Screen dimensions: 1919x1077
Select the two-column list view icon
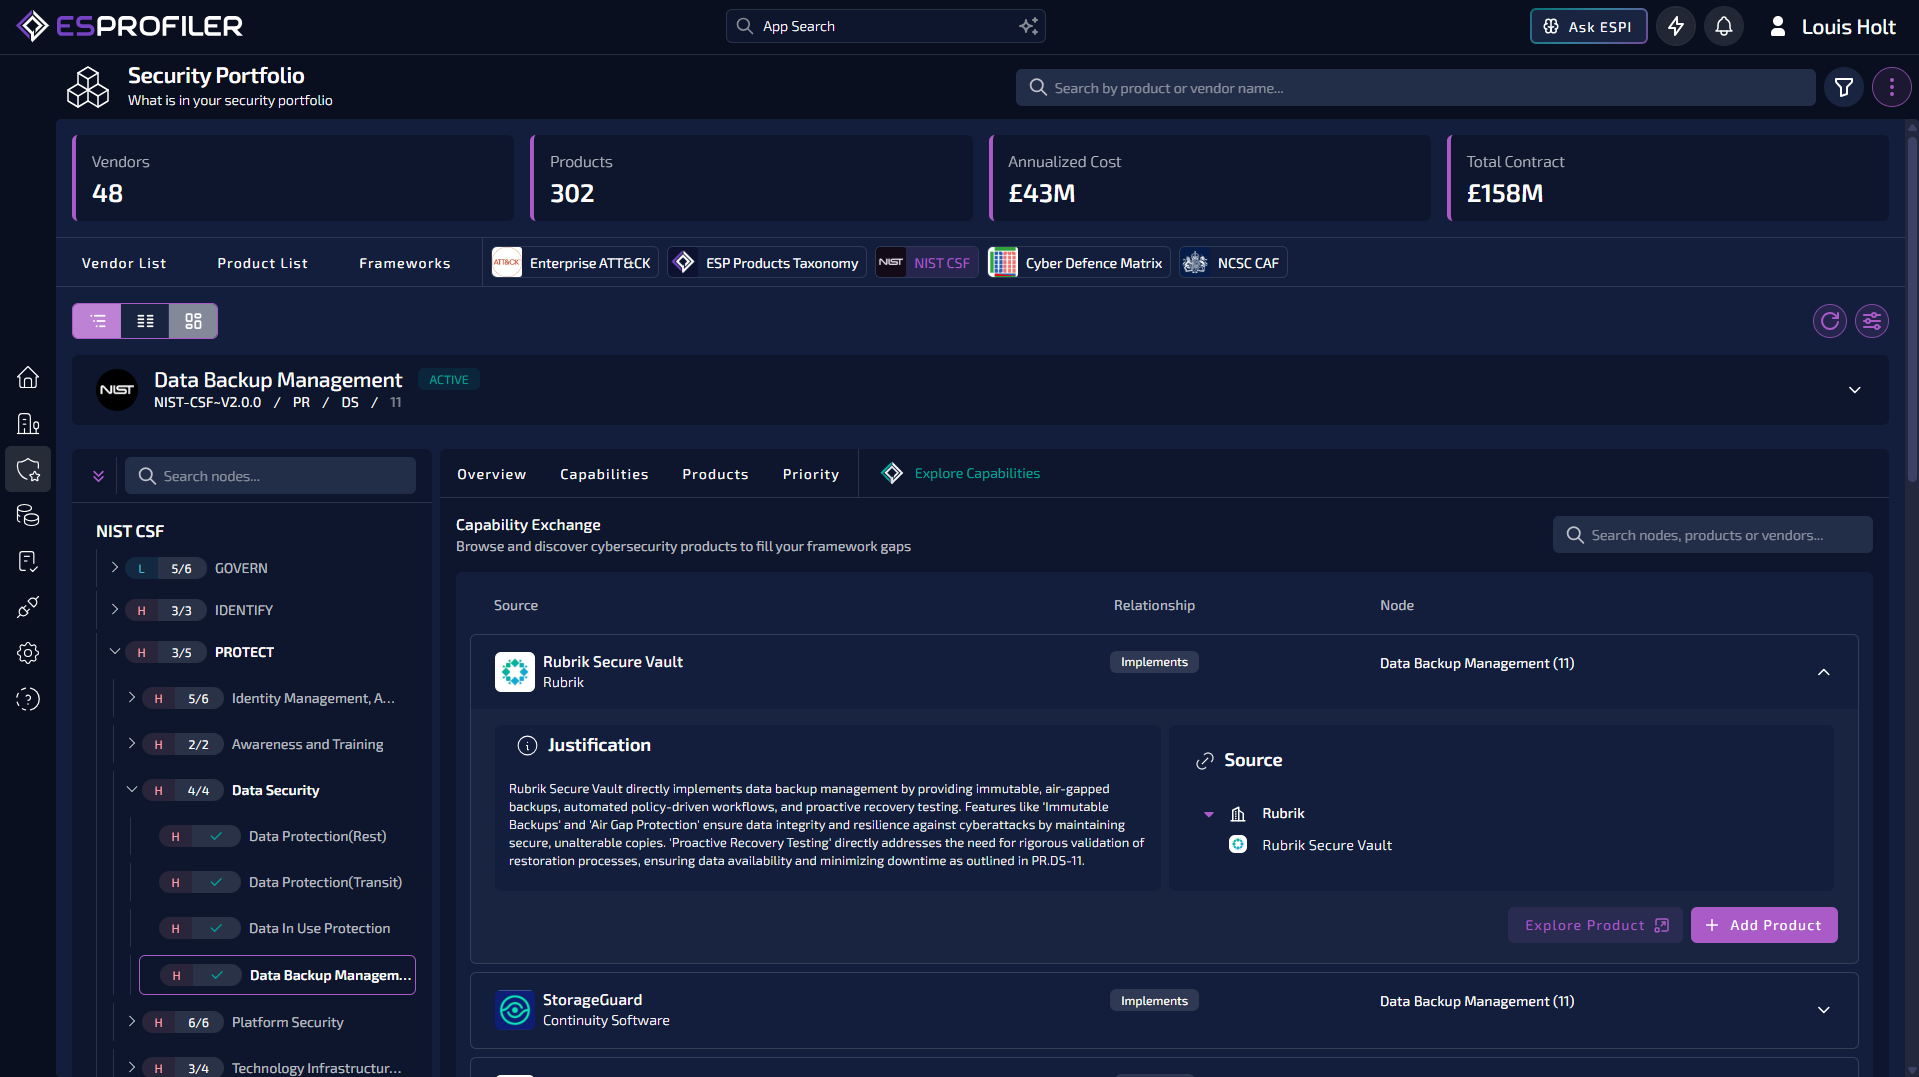coord(145,321)
